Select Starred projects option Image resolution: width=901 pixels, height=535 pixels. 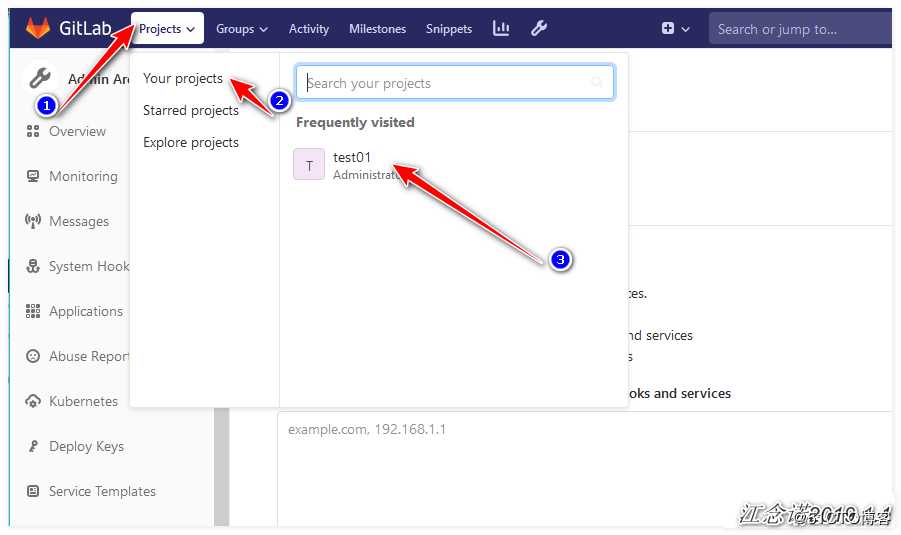pos(191,110)
